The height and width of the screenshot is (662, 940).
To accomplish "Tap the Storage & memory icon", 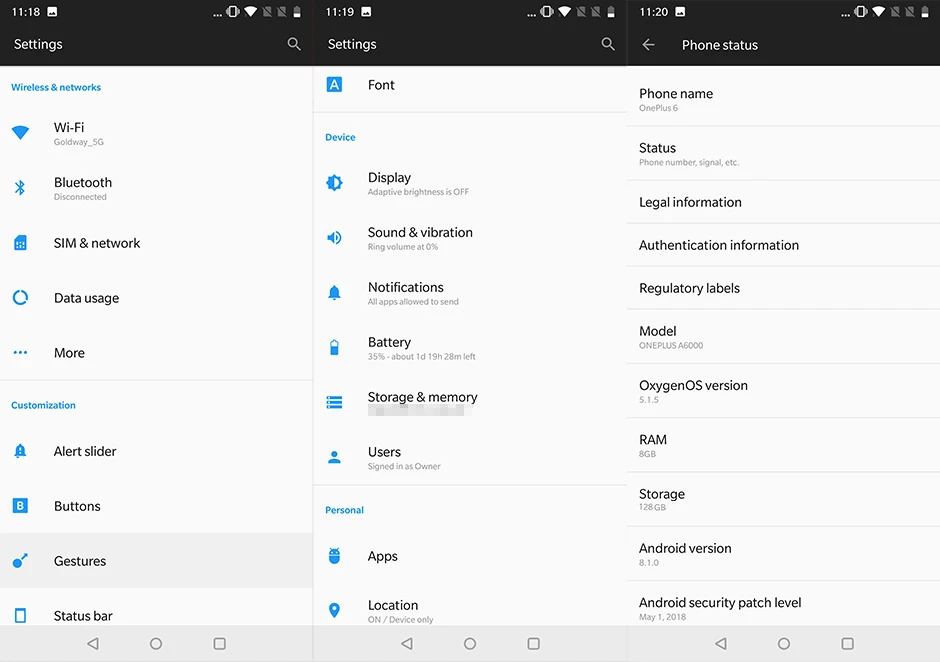I will click(x=335, y=402).
